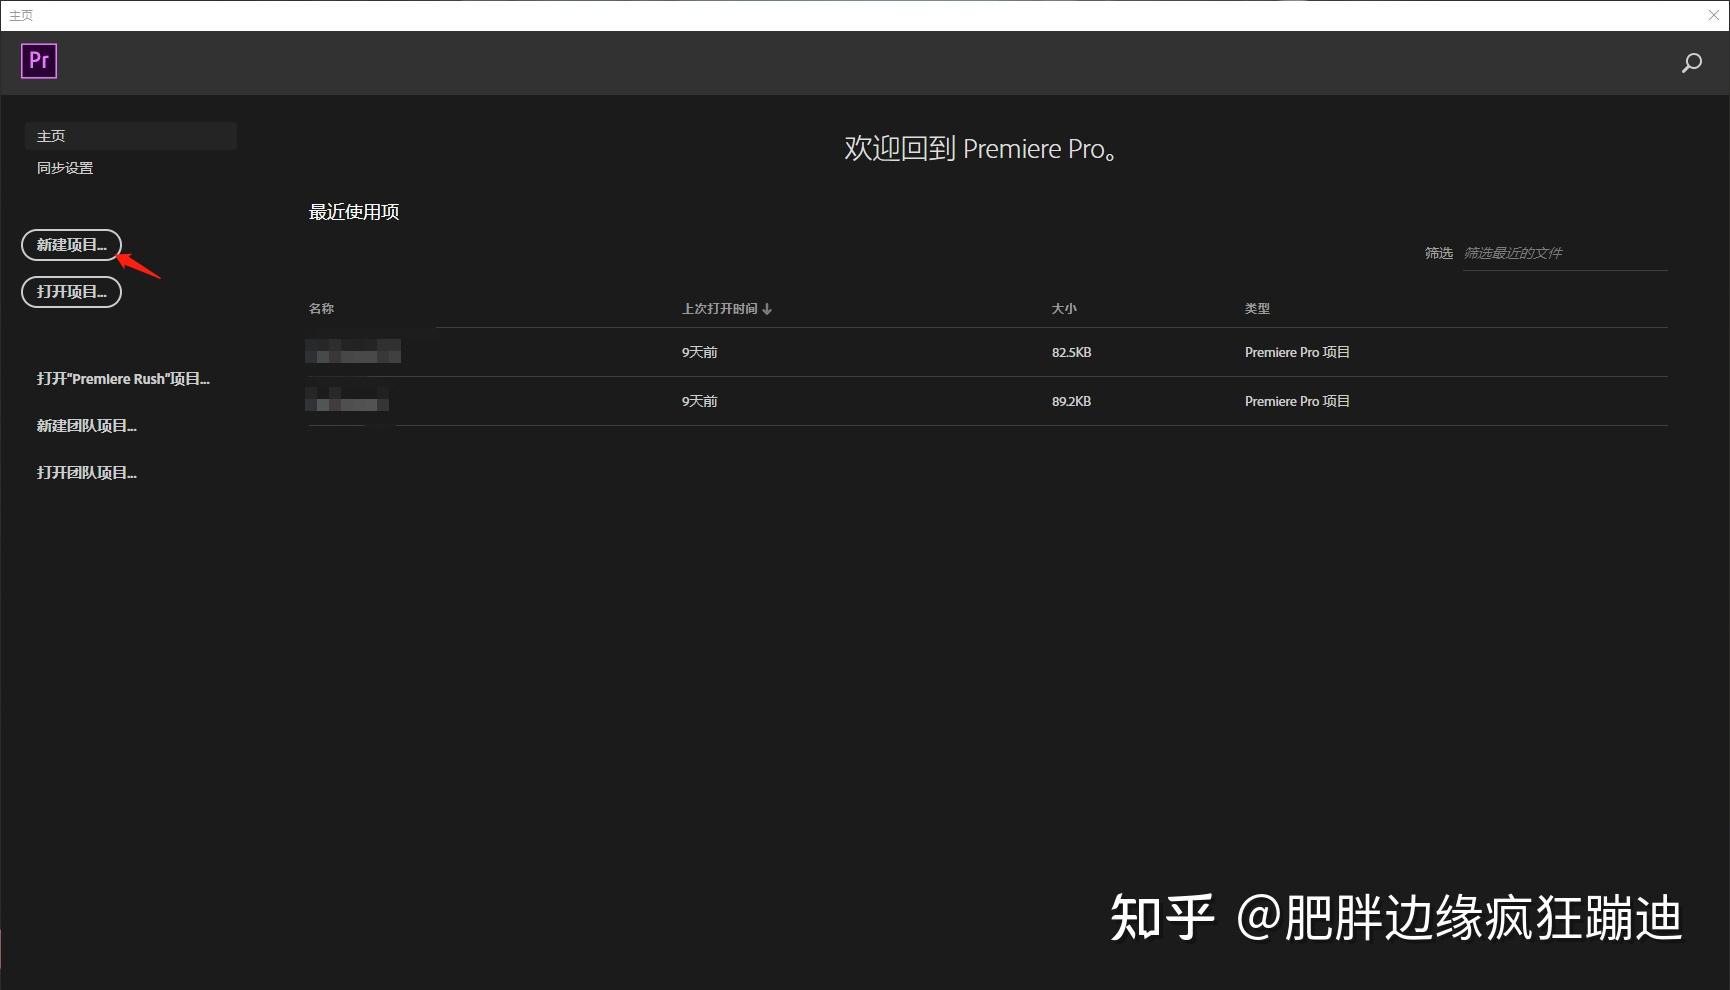
Task: Choose 新建团队项目...
Action: tap(87, 426)
